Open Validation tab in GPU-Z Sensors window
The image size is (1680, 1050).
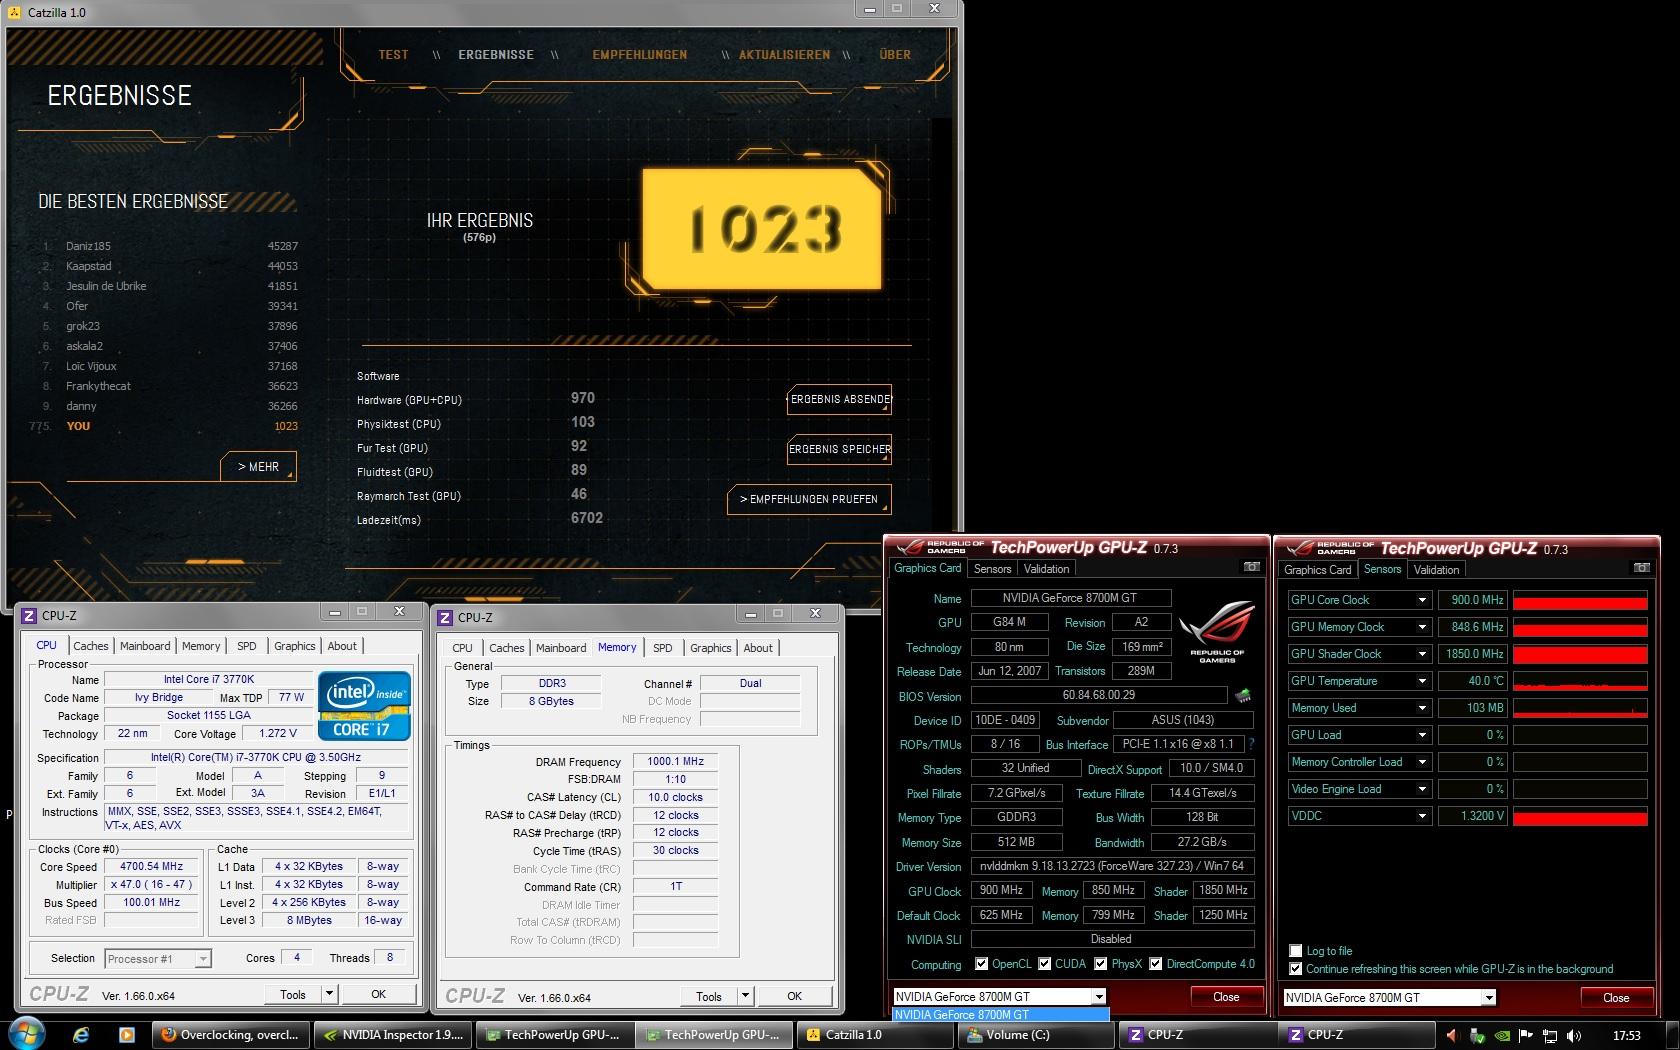(x=1436, y=570)
